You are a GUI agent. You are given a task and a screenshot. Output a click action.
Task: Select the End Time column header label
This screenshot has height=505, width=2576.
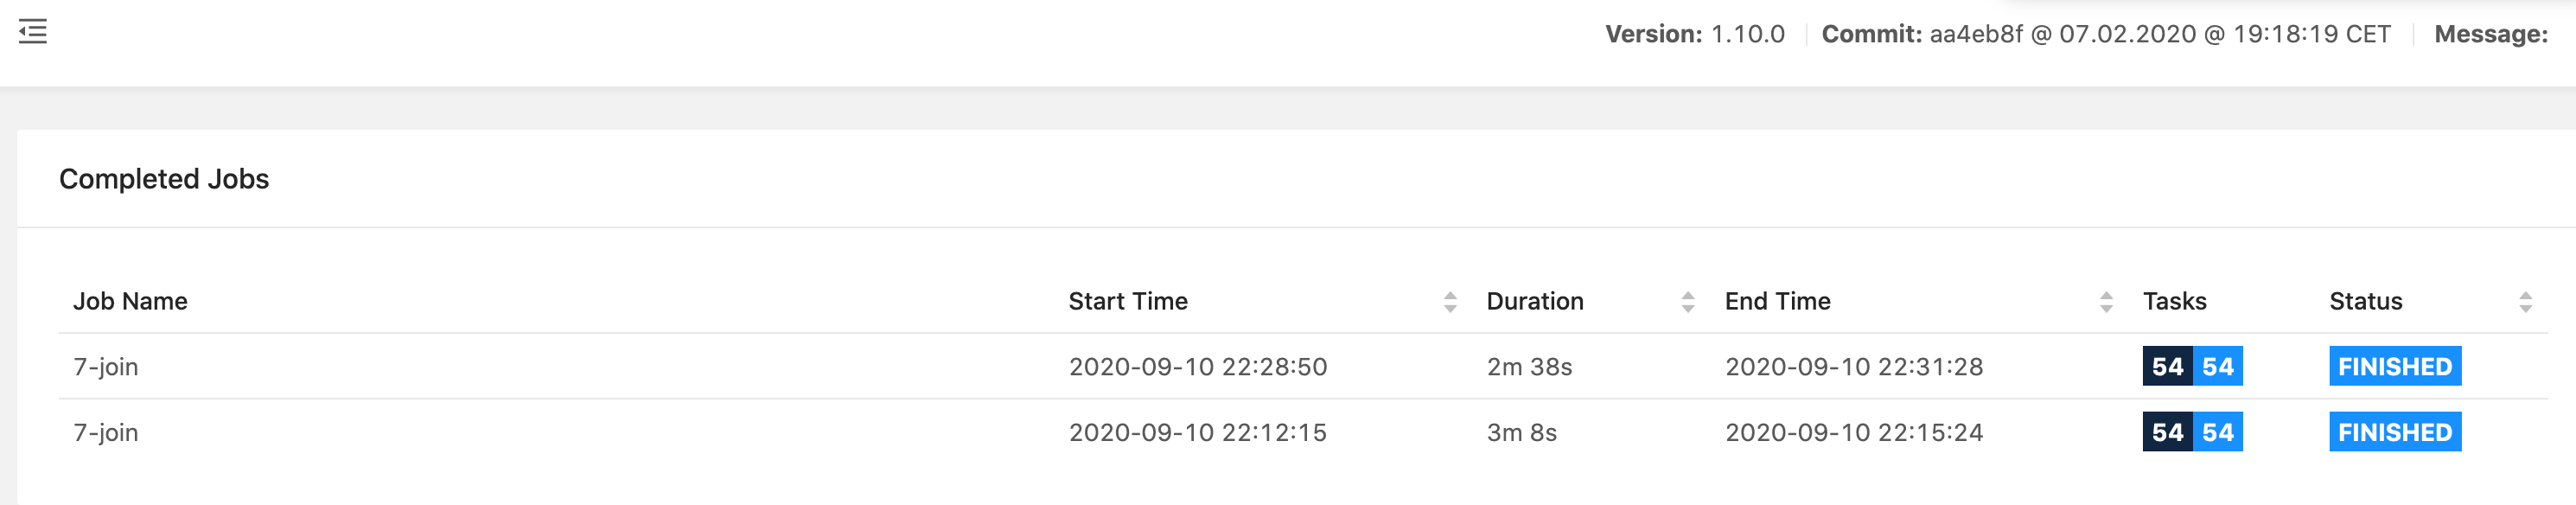tap(1777, 302)
